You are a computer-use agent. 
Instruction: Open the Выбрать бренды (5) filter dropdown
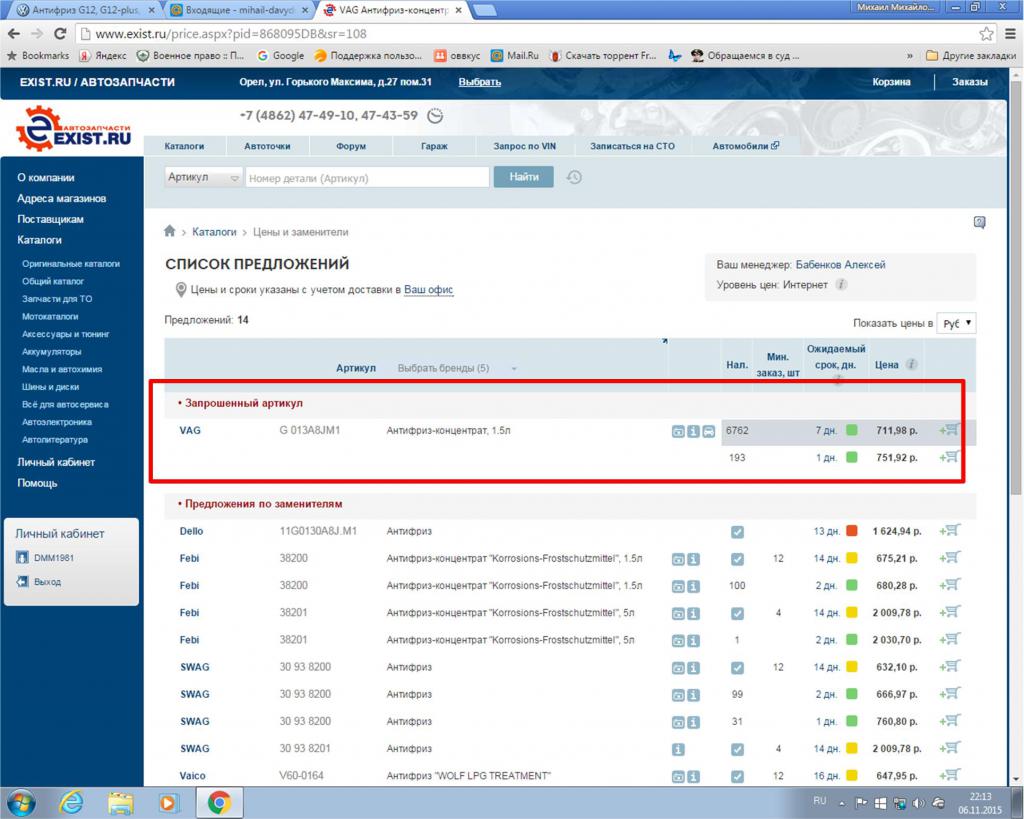[456, 368]
